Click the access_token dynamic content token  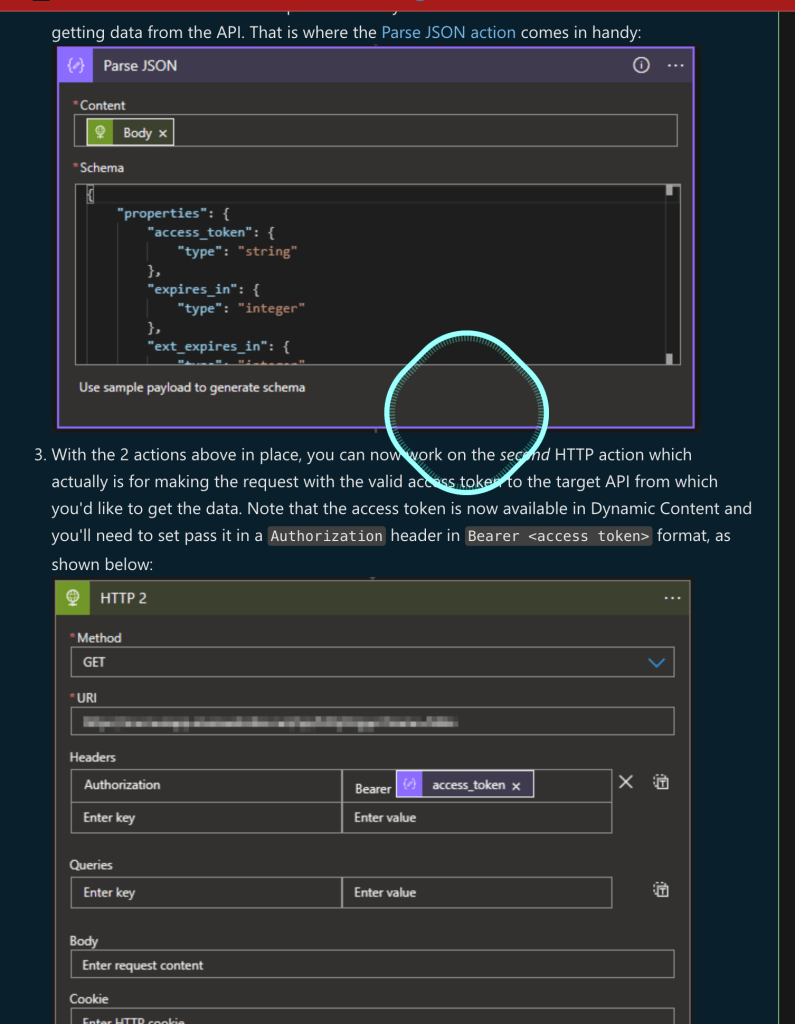(x=464, y=784)
